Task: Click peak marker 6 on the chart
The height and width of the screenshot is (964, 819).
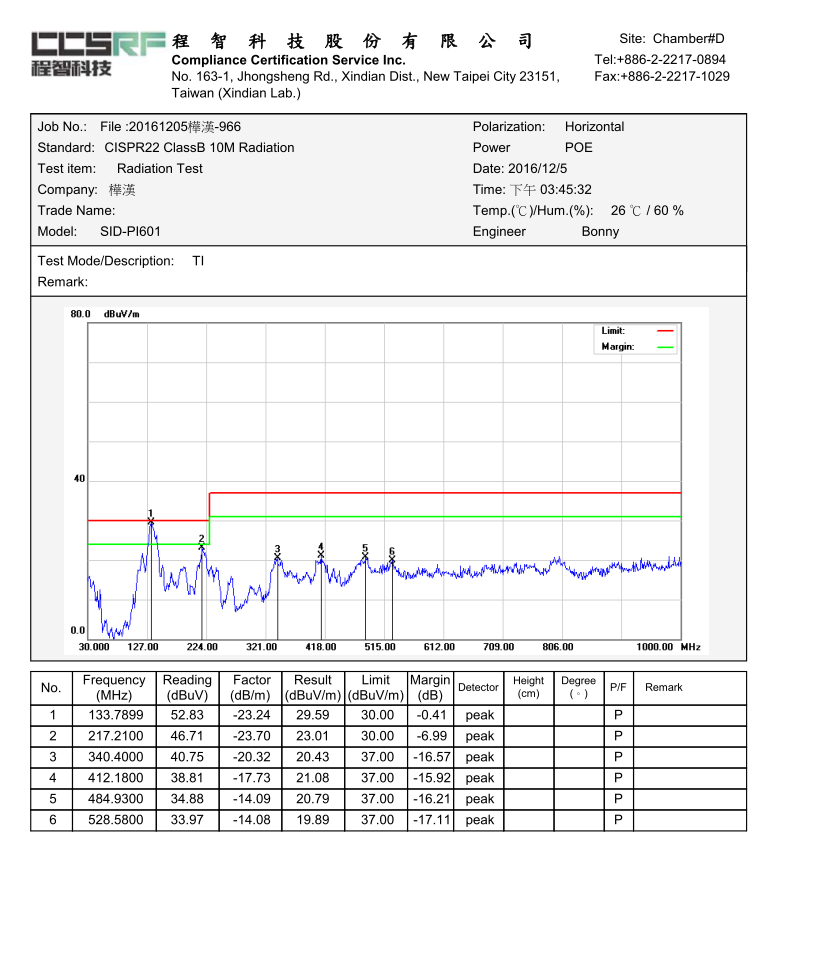Action: click(392, 558)
